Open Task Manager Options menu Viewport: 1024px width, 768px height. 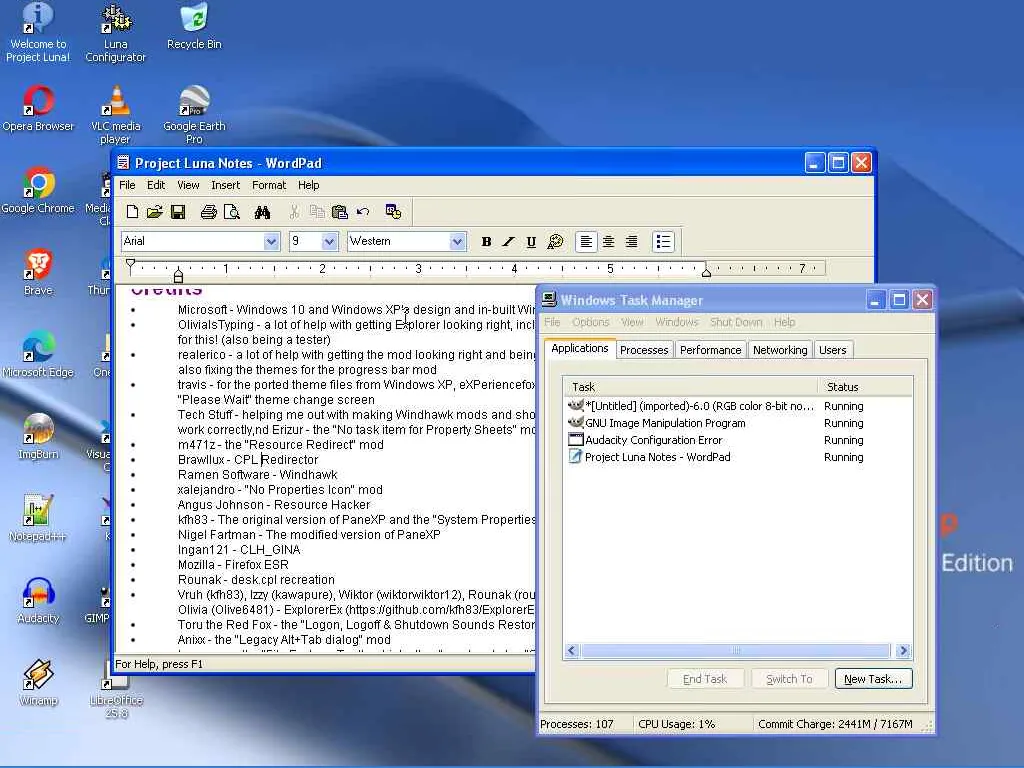590,322
